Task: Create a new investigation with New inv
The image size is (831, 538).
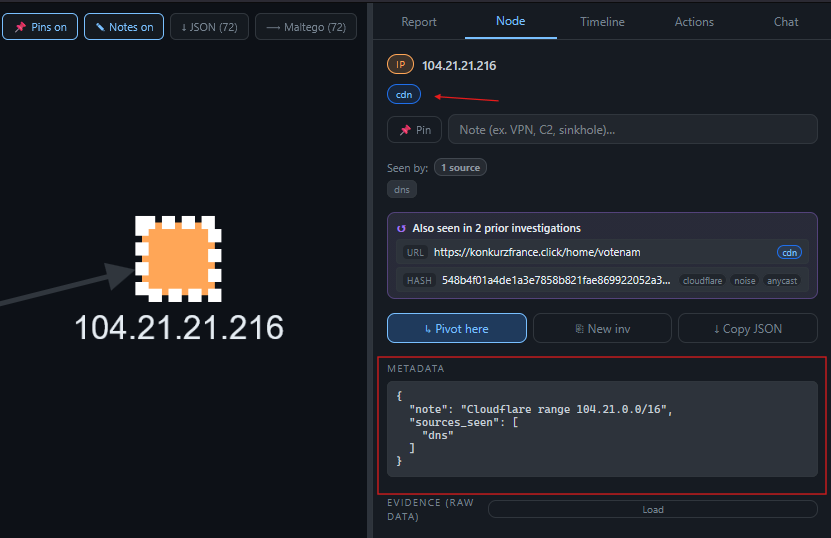Action: tap(602, 329)
